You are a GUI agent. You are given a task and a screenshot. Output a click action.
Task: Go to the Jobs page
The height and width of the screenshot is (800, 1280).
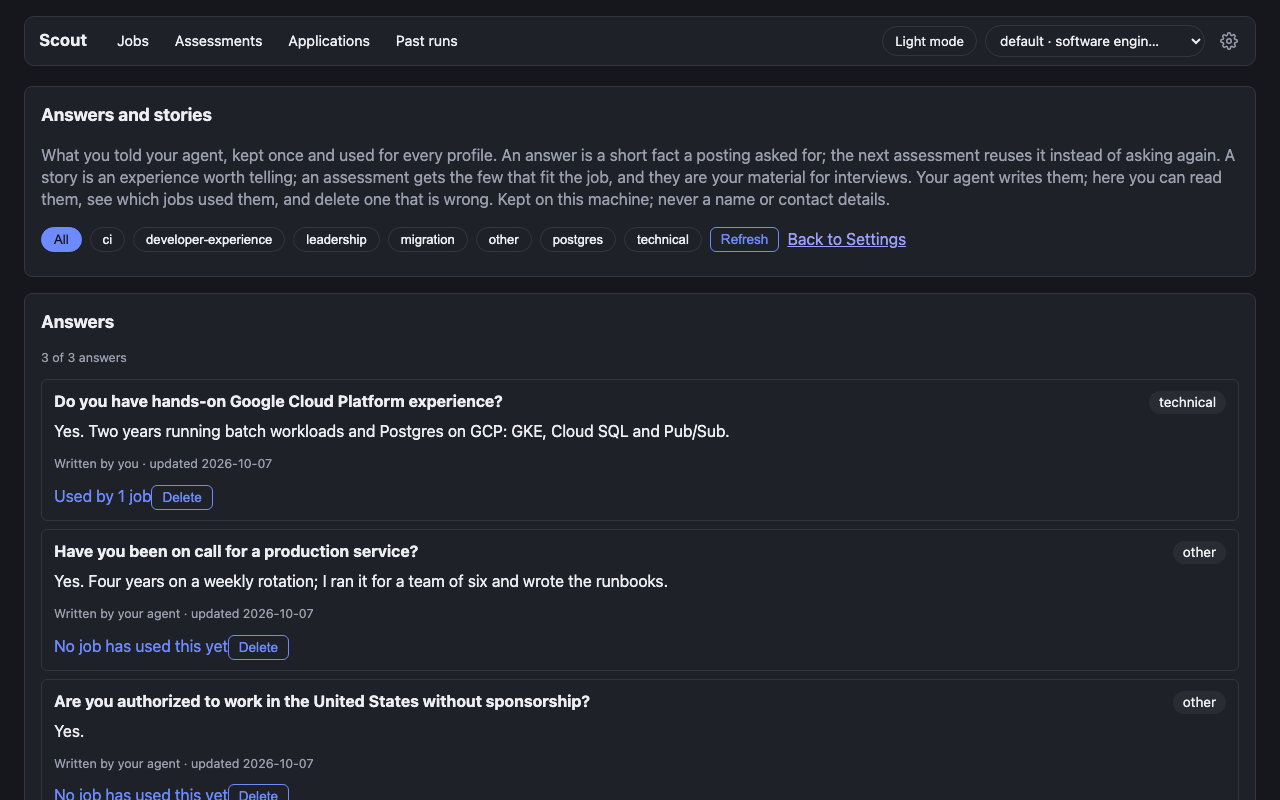(x=133, y=41)
